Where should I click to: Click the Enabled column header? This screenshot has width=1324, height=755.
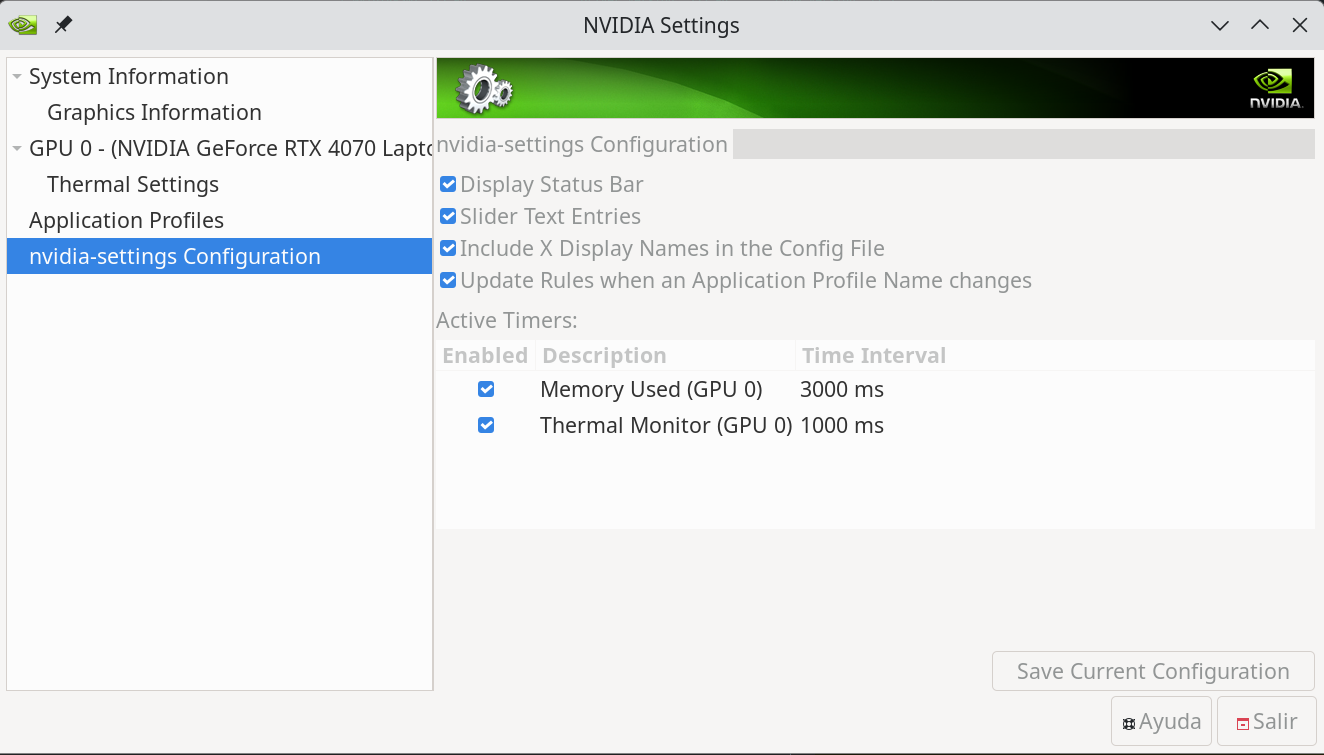485,356
